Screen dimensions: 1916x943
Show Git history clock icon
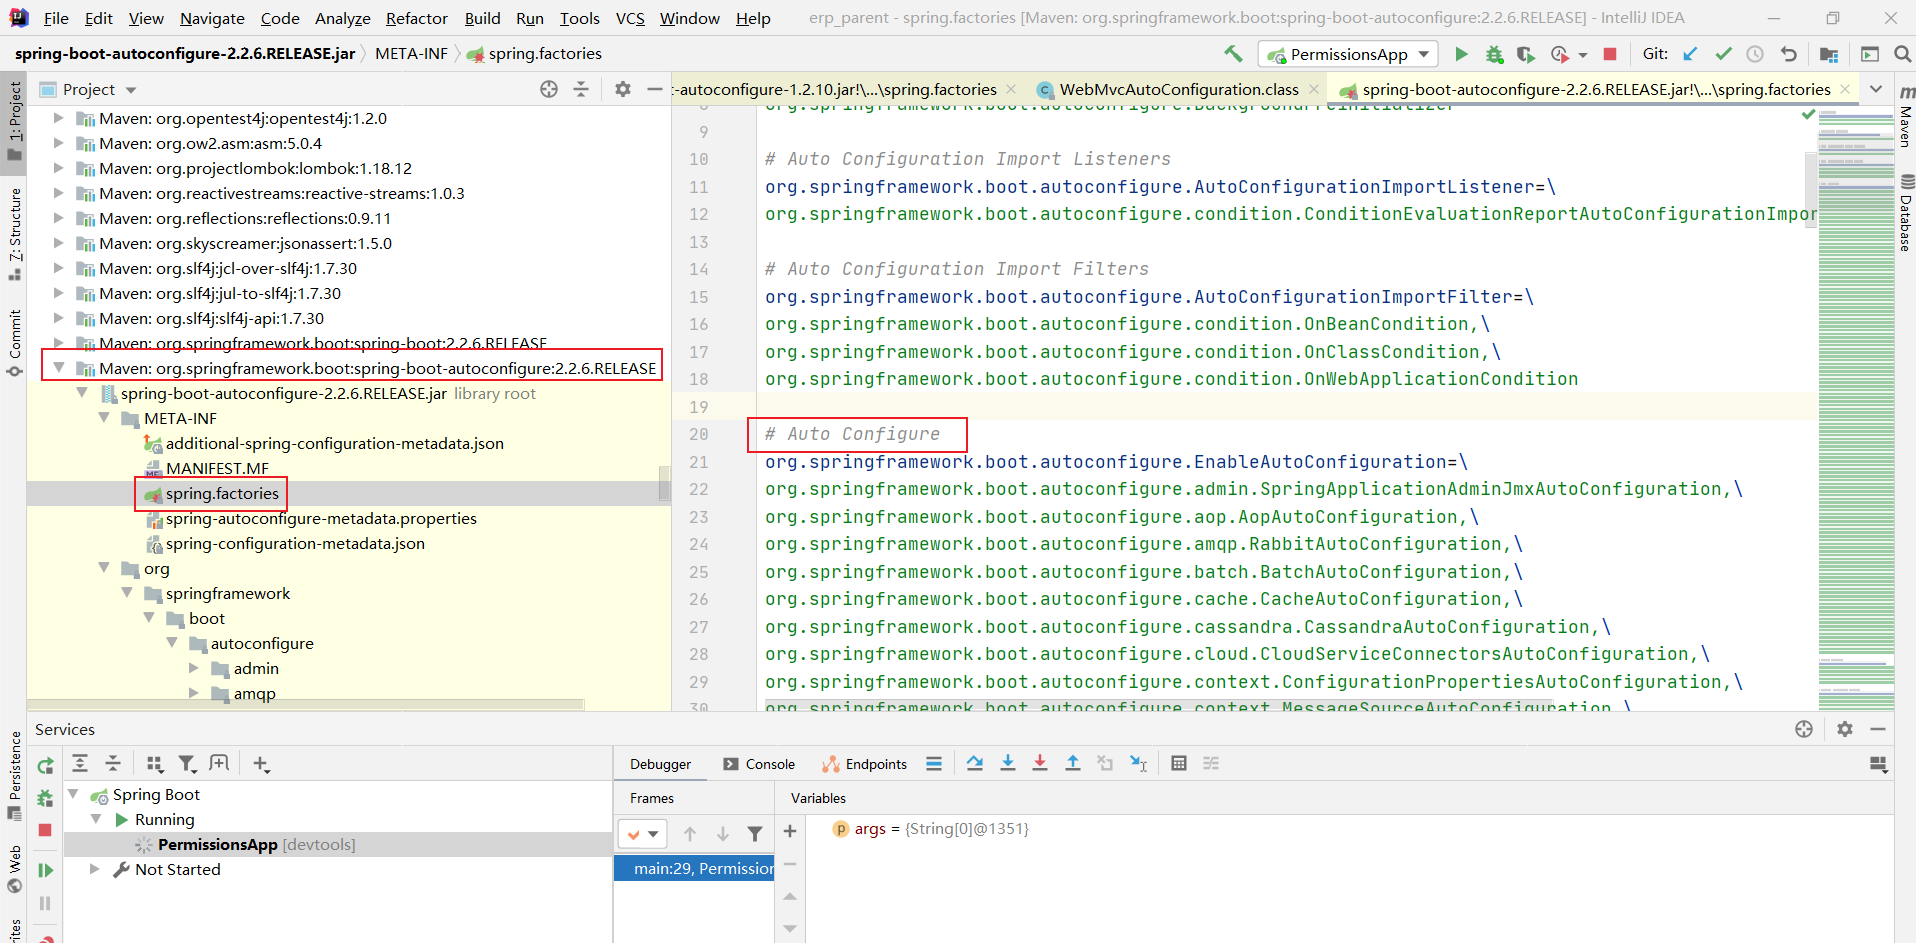tap(1755, 54)
